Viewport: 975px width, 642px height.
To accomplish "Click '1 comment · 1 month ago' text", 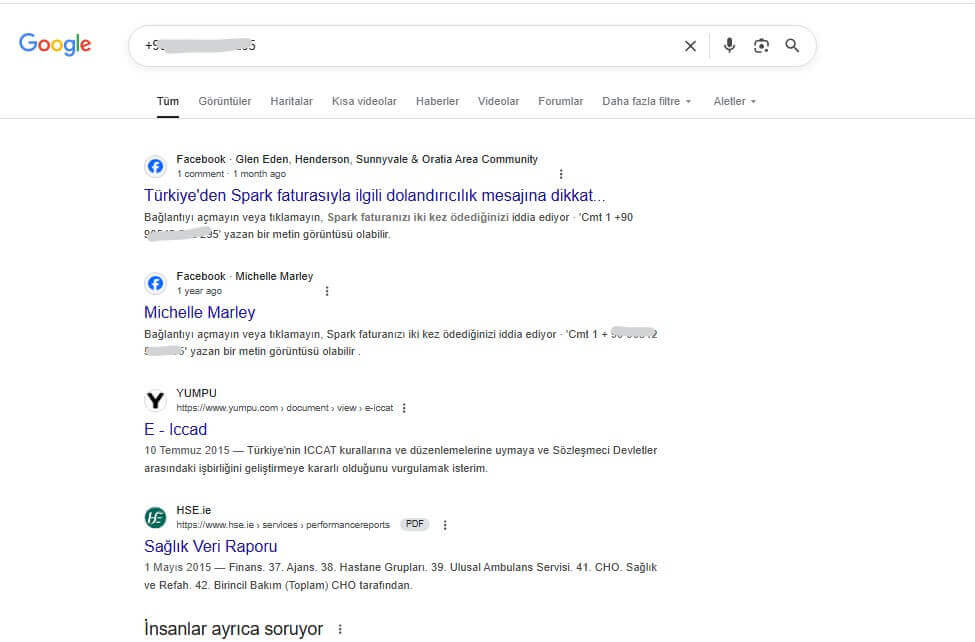I will click(x=231, y=174).
